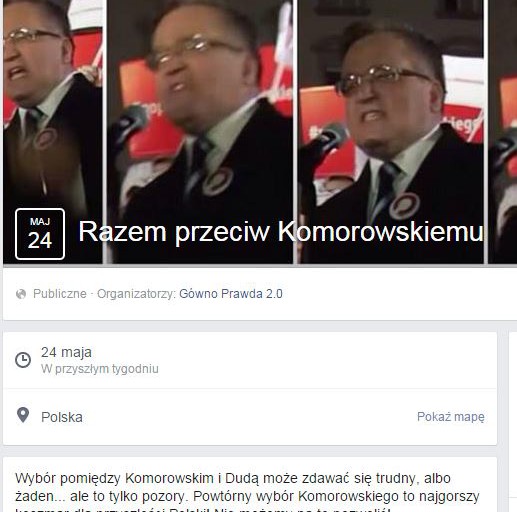Click the W przyszłym tygodniu subtitle
Screen dimensions: 517x512
point(100,369)
